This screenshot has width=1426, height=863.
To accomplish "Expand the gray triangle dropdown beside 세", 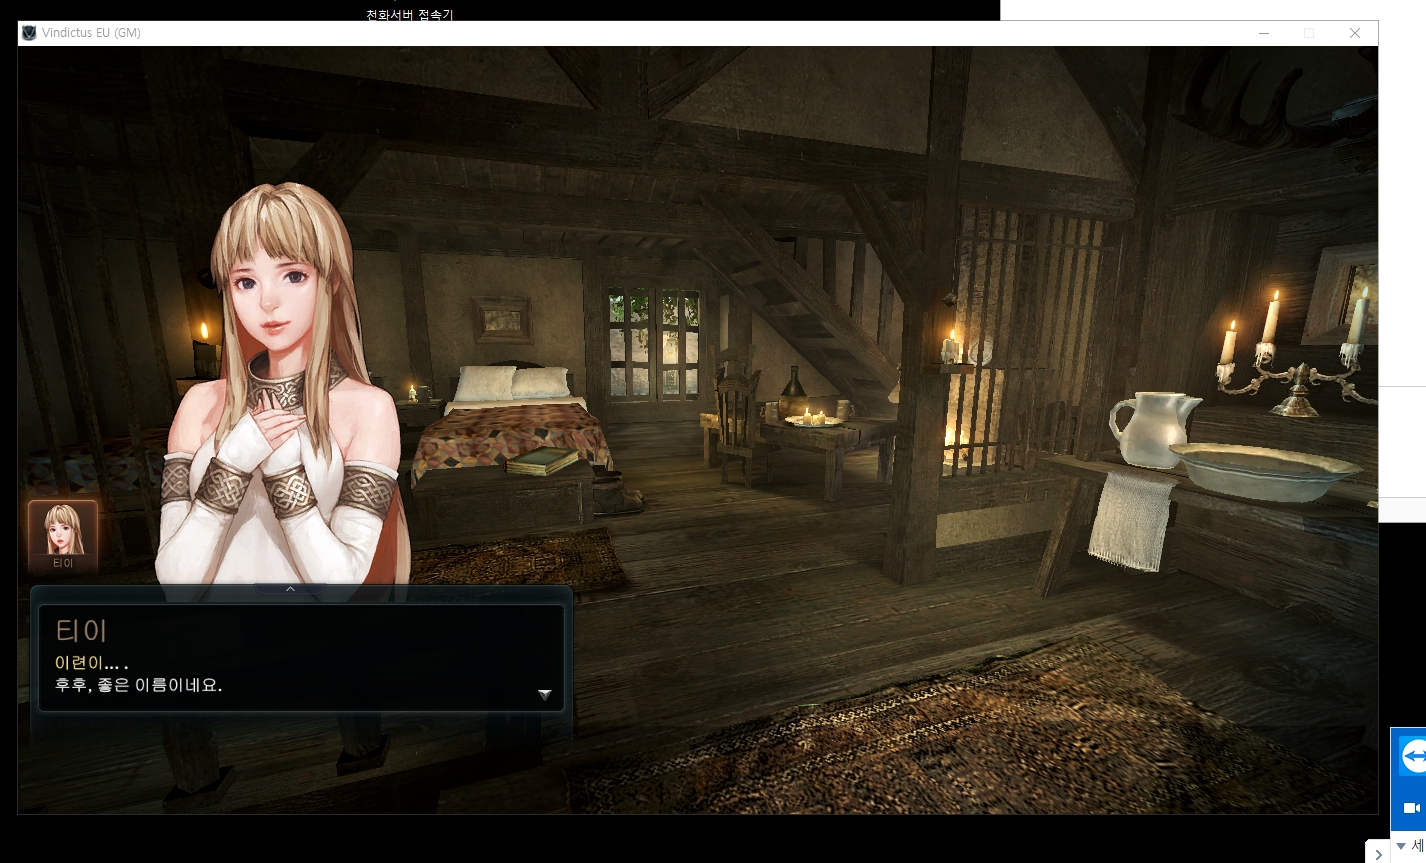I will coord(1400,847).
